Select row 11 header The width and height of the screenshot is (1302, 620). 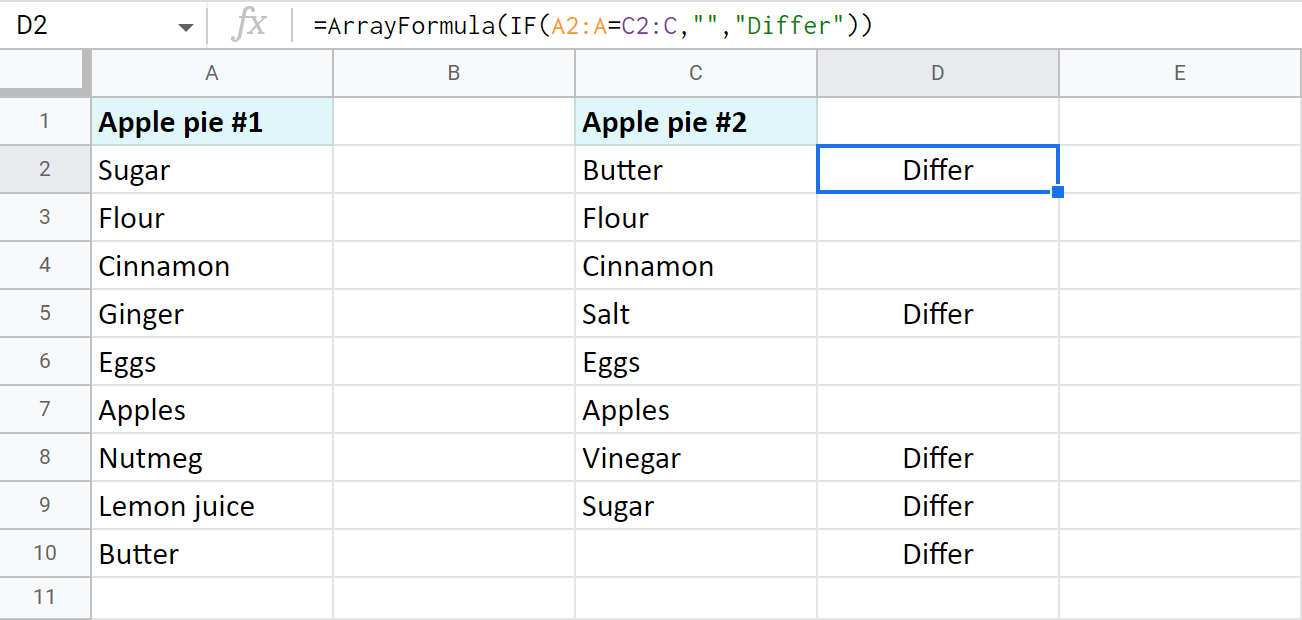pos(45,597)
